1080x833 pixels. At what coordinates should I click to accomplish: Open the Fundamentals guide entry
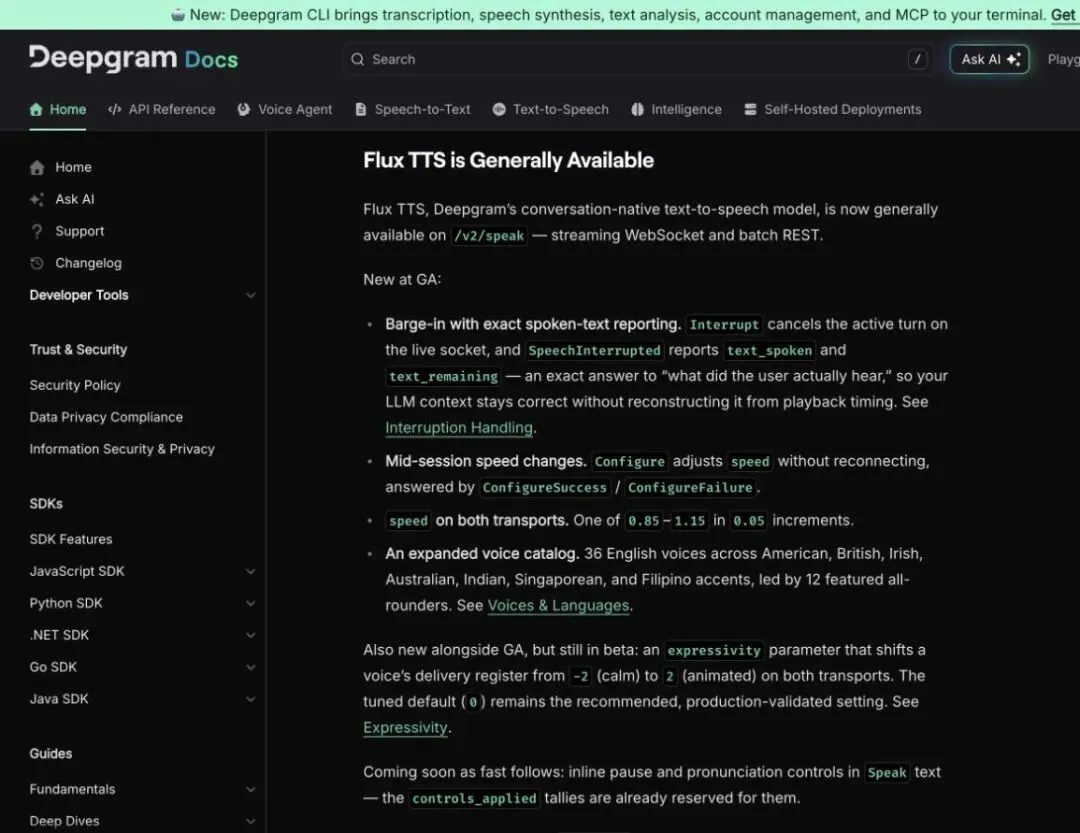click(72, 789)
